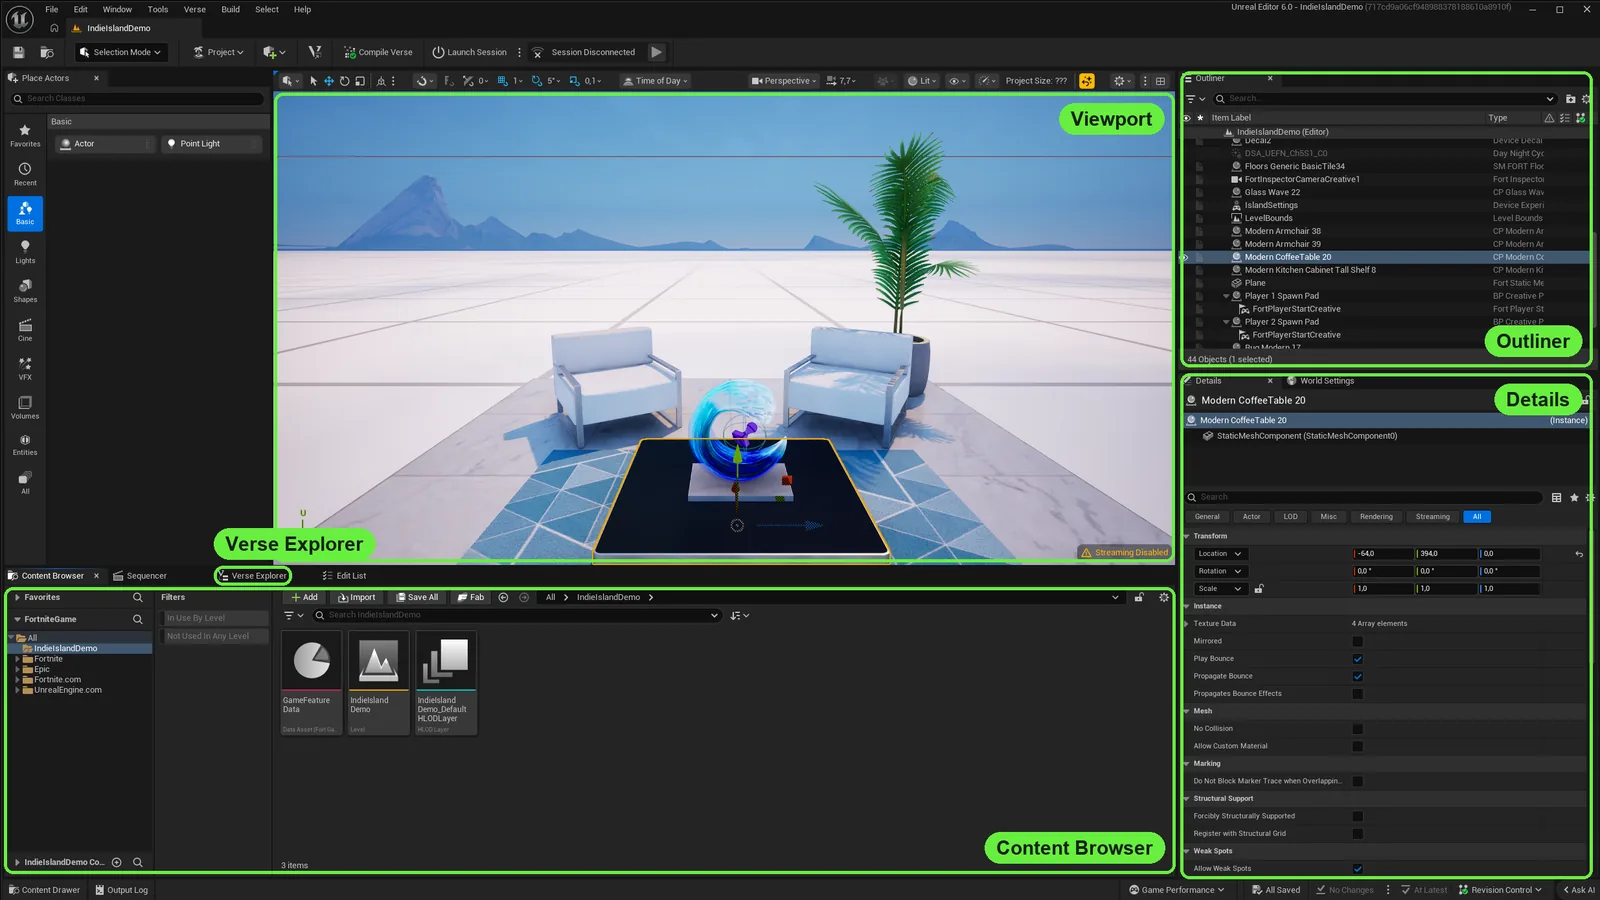Open the Volumes category in Place Actors
Screen dimensions: 1600x900
pyautogui.click(x=25, y=407)
